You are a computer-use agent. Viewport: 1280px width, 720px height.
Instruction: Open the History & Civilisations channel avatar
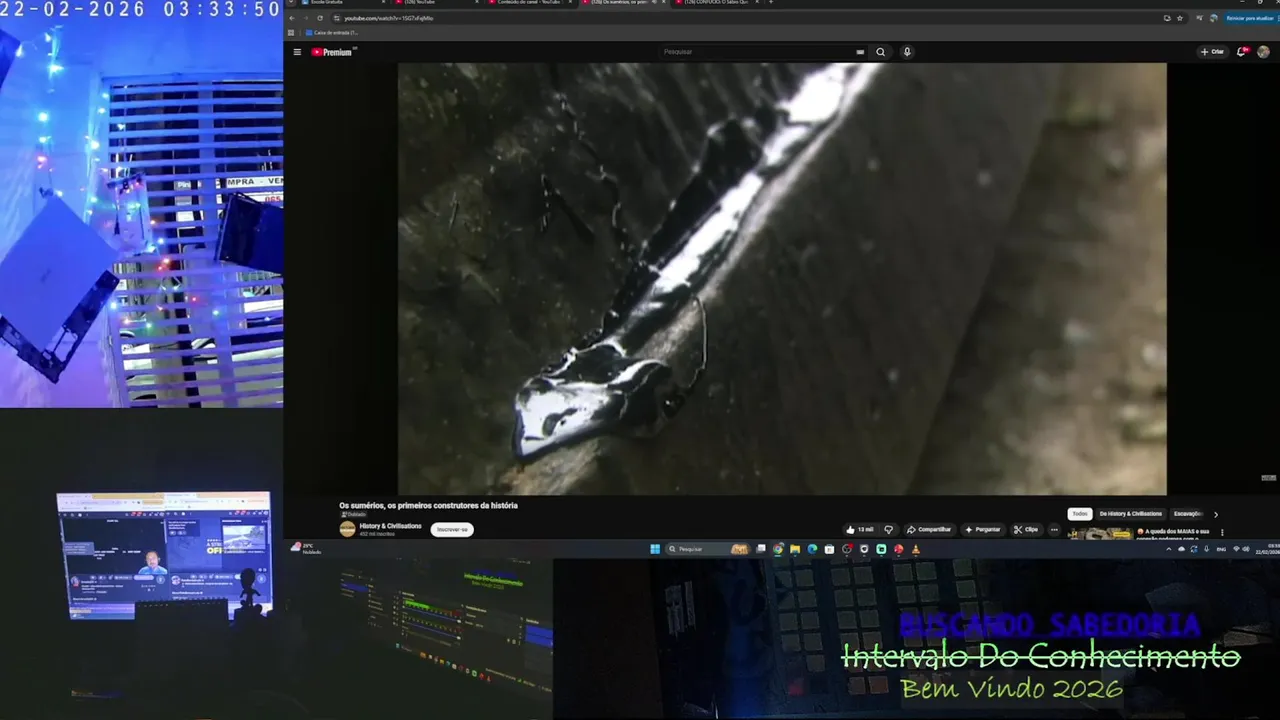click(347, 529)
